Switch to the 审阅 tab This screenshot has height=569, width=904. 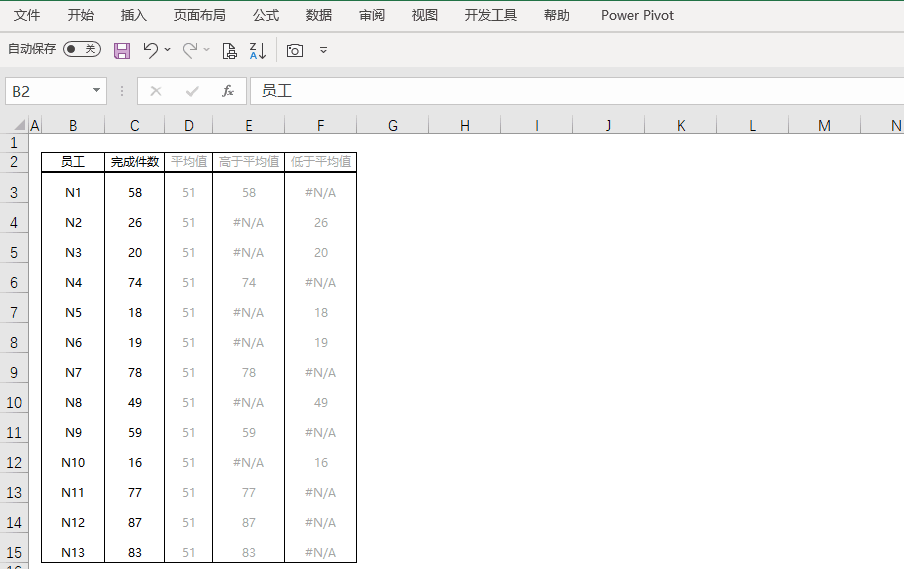pyautogui.click(x=372, y=16)
